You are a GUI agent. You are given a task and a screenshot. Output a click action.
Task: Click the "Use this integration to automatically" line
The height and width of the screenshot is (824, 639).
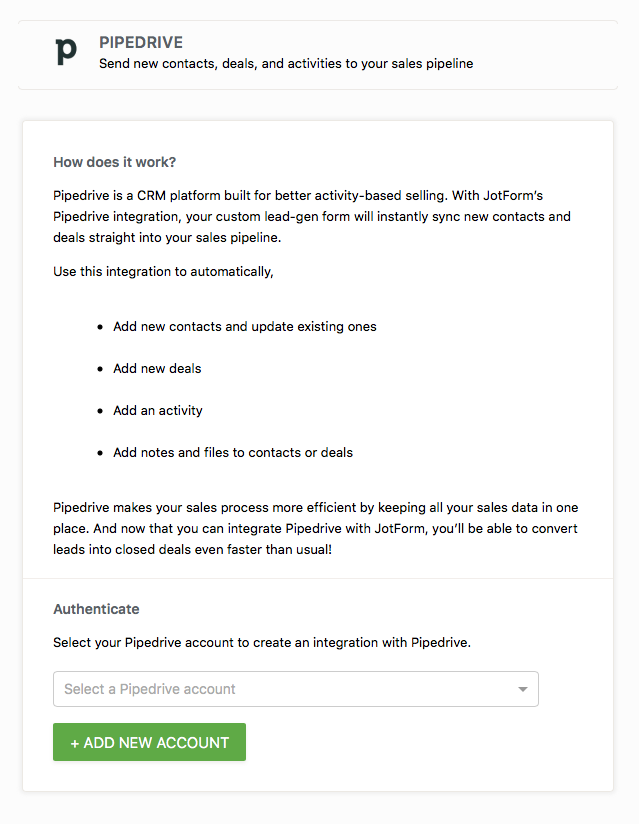click(x=163, y=272)
